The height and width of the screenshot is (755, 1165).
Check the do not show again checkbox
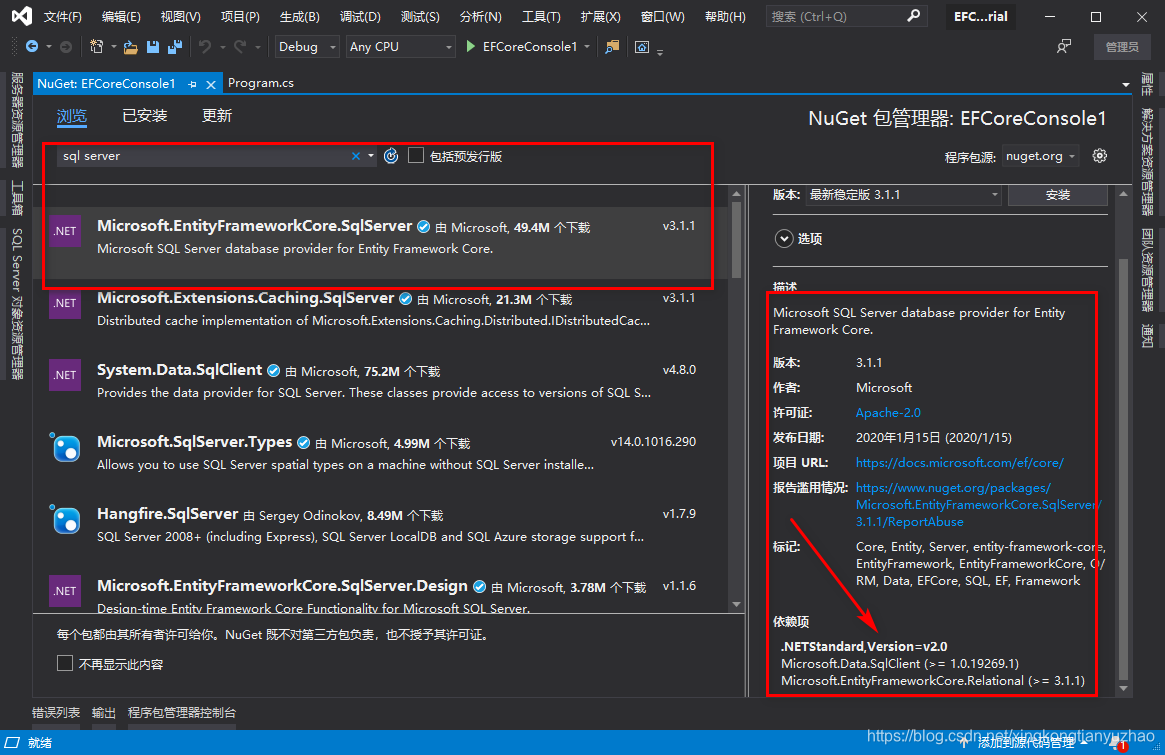(65, 664)
